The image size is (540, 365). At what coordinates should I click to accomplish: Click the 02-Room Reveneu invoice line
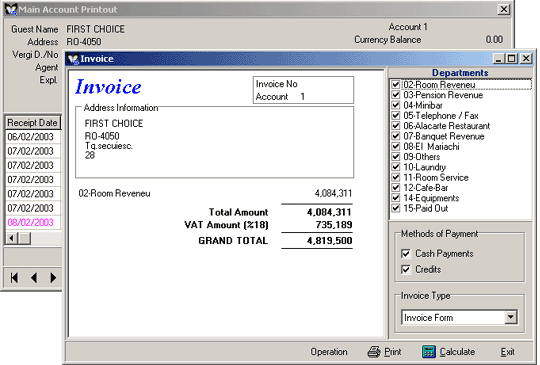click(x=215, y=193)
